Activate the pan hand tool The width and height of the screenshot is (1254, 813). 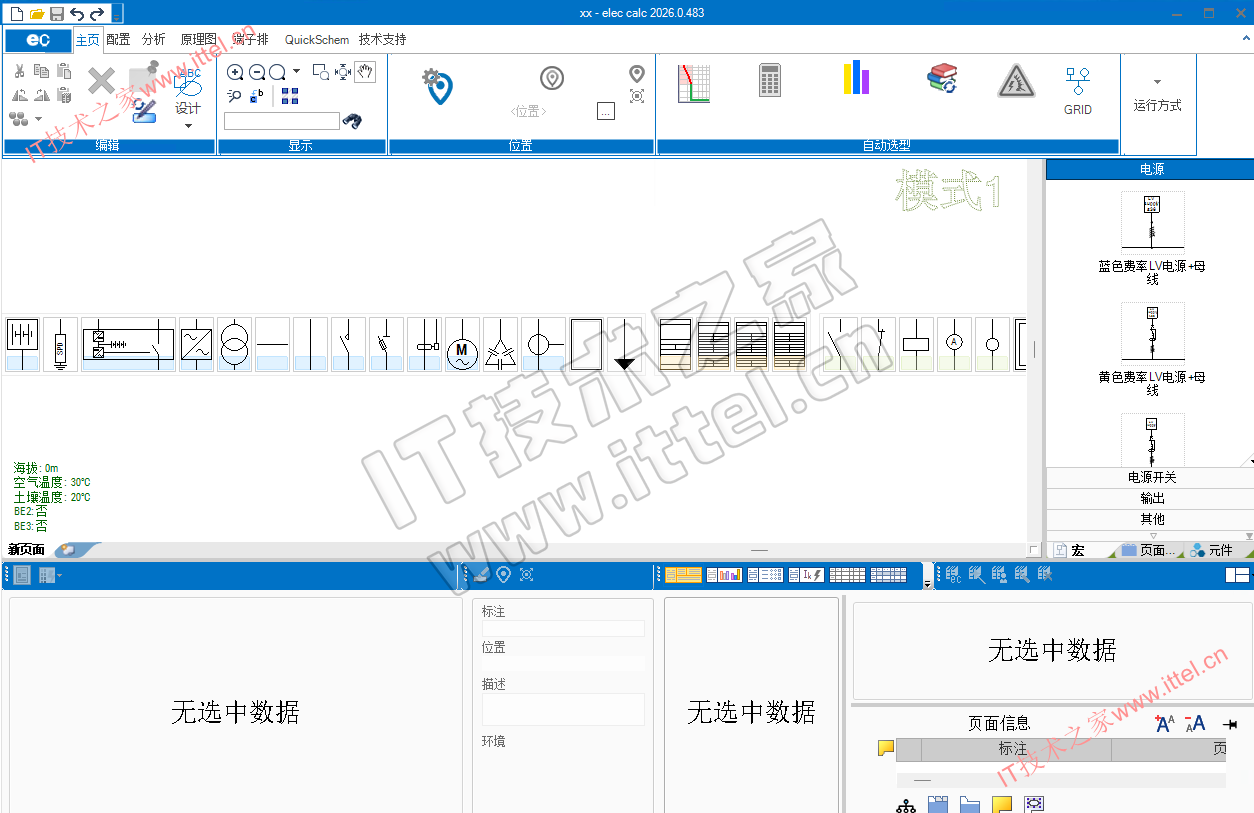pyautogui.click(x=366, y=71)
